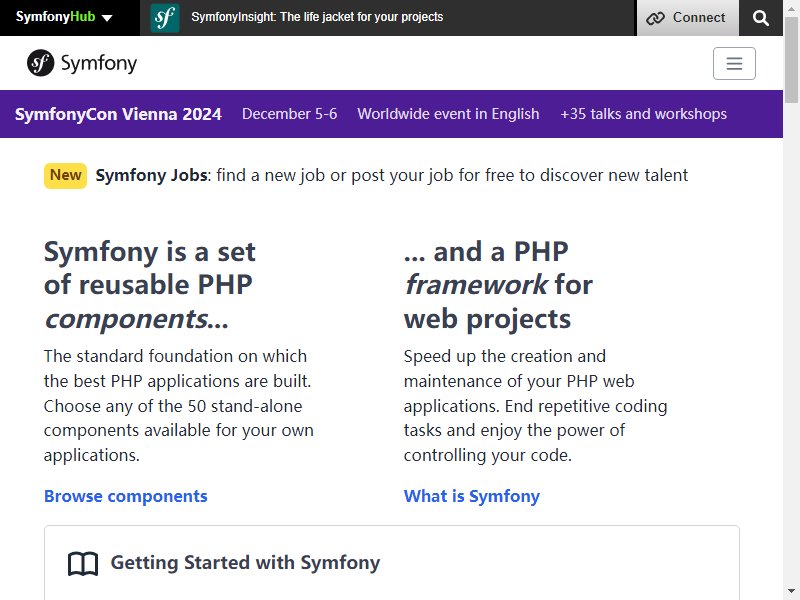
Task: Click the Connect button
Action: (x=687, y=18)
